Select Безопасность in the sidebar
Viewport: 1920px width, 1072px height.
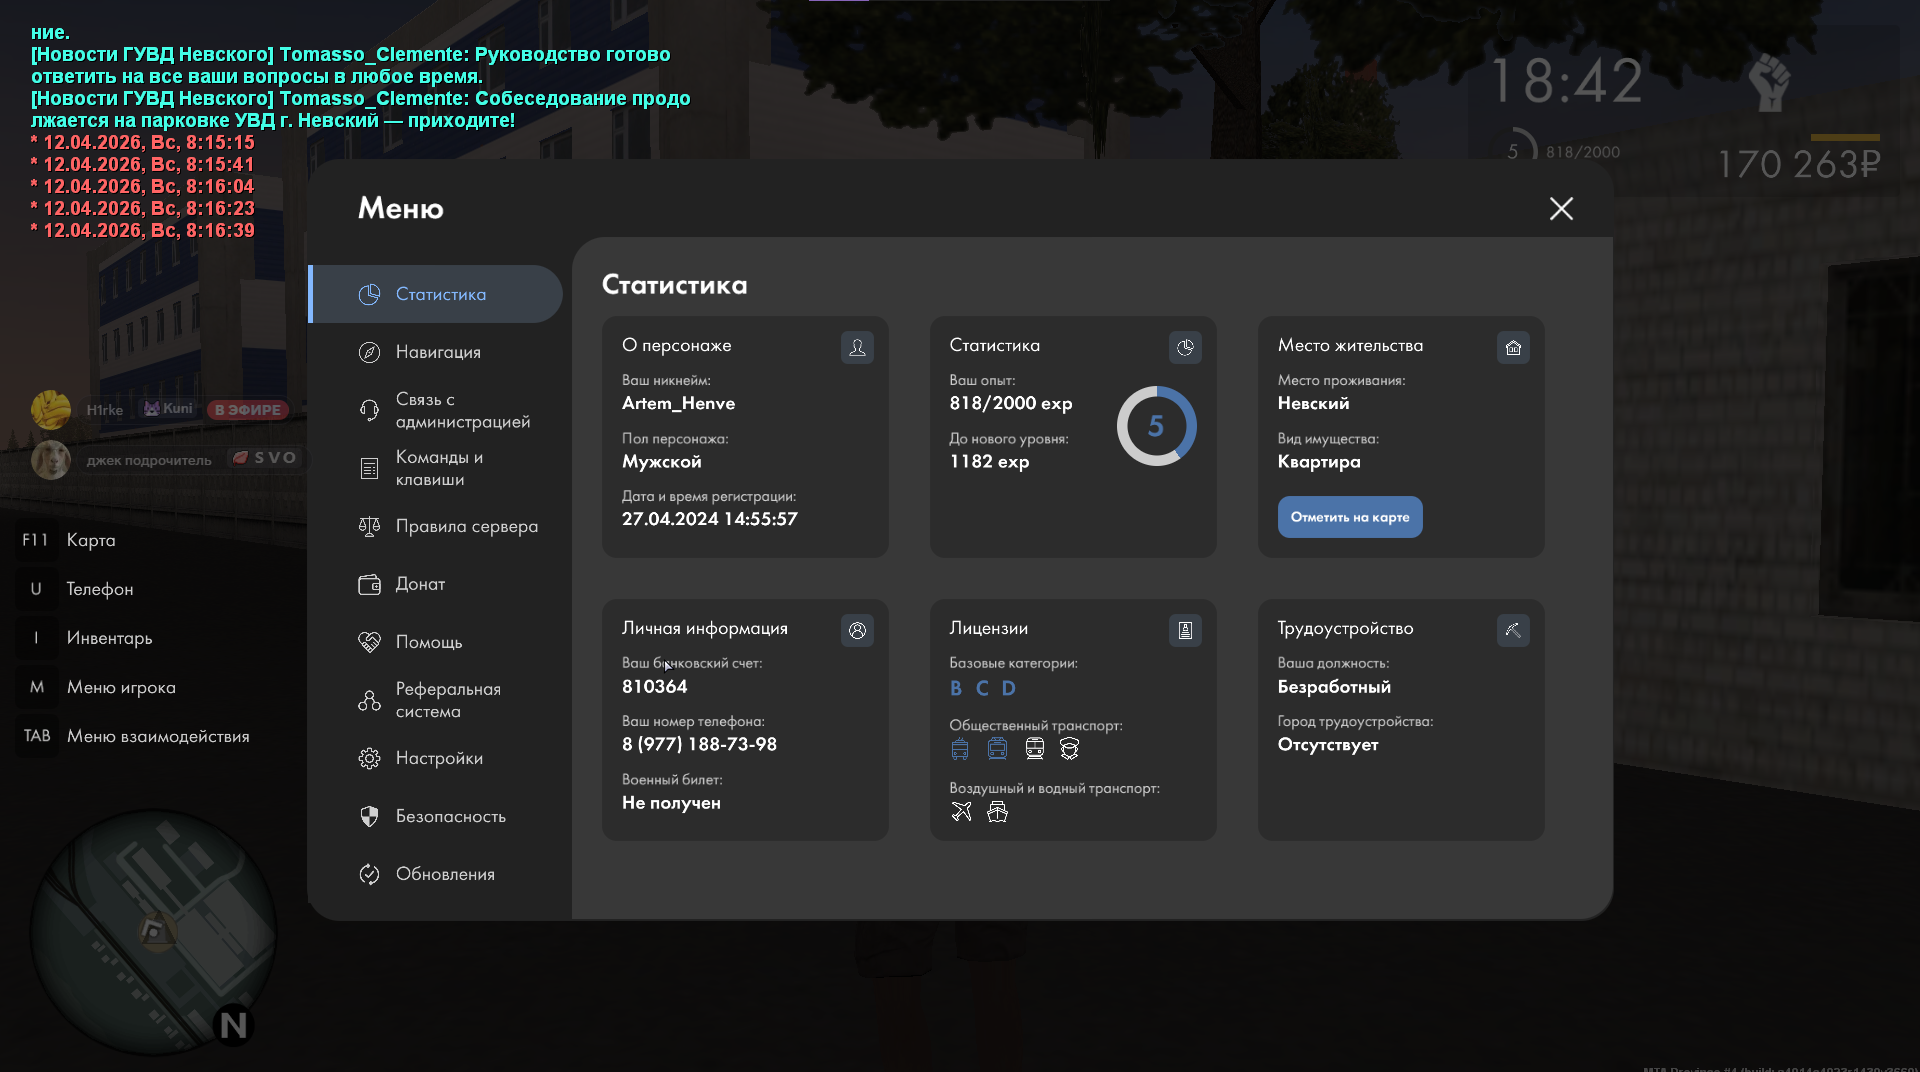[x=450, y=816]
